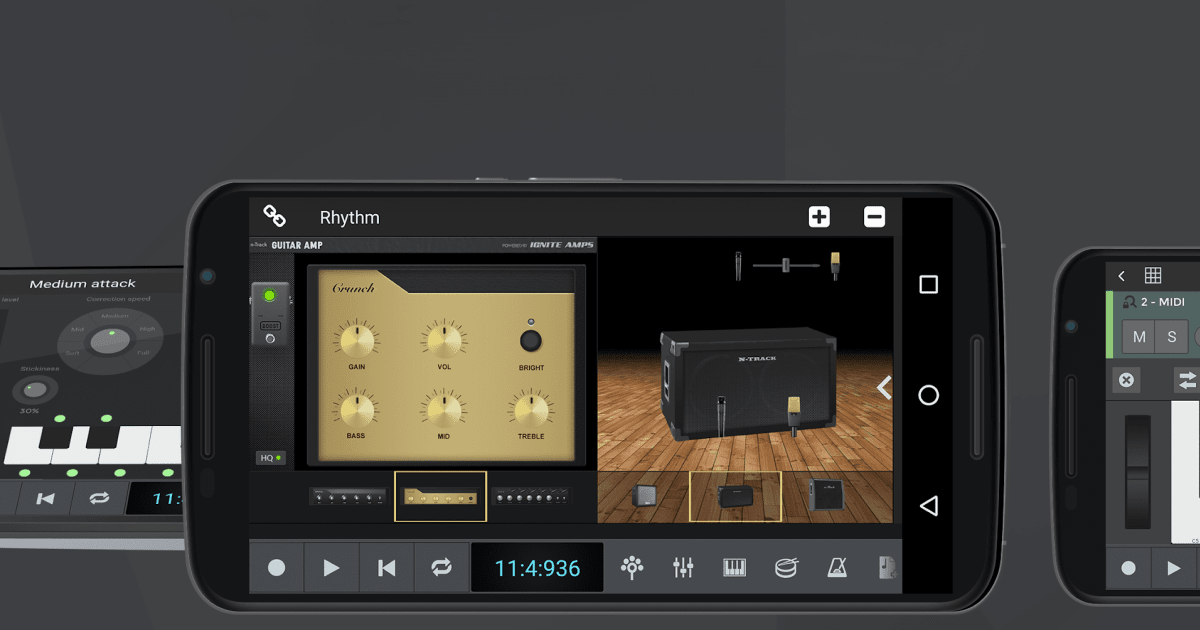Click the Bass knob on the Crunch amp
This screenshot has width=1200, height=630.
tap(357, 408)
